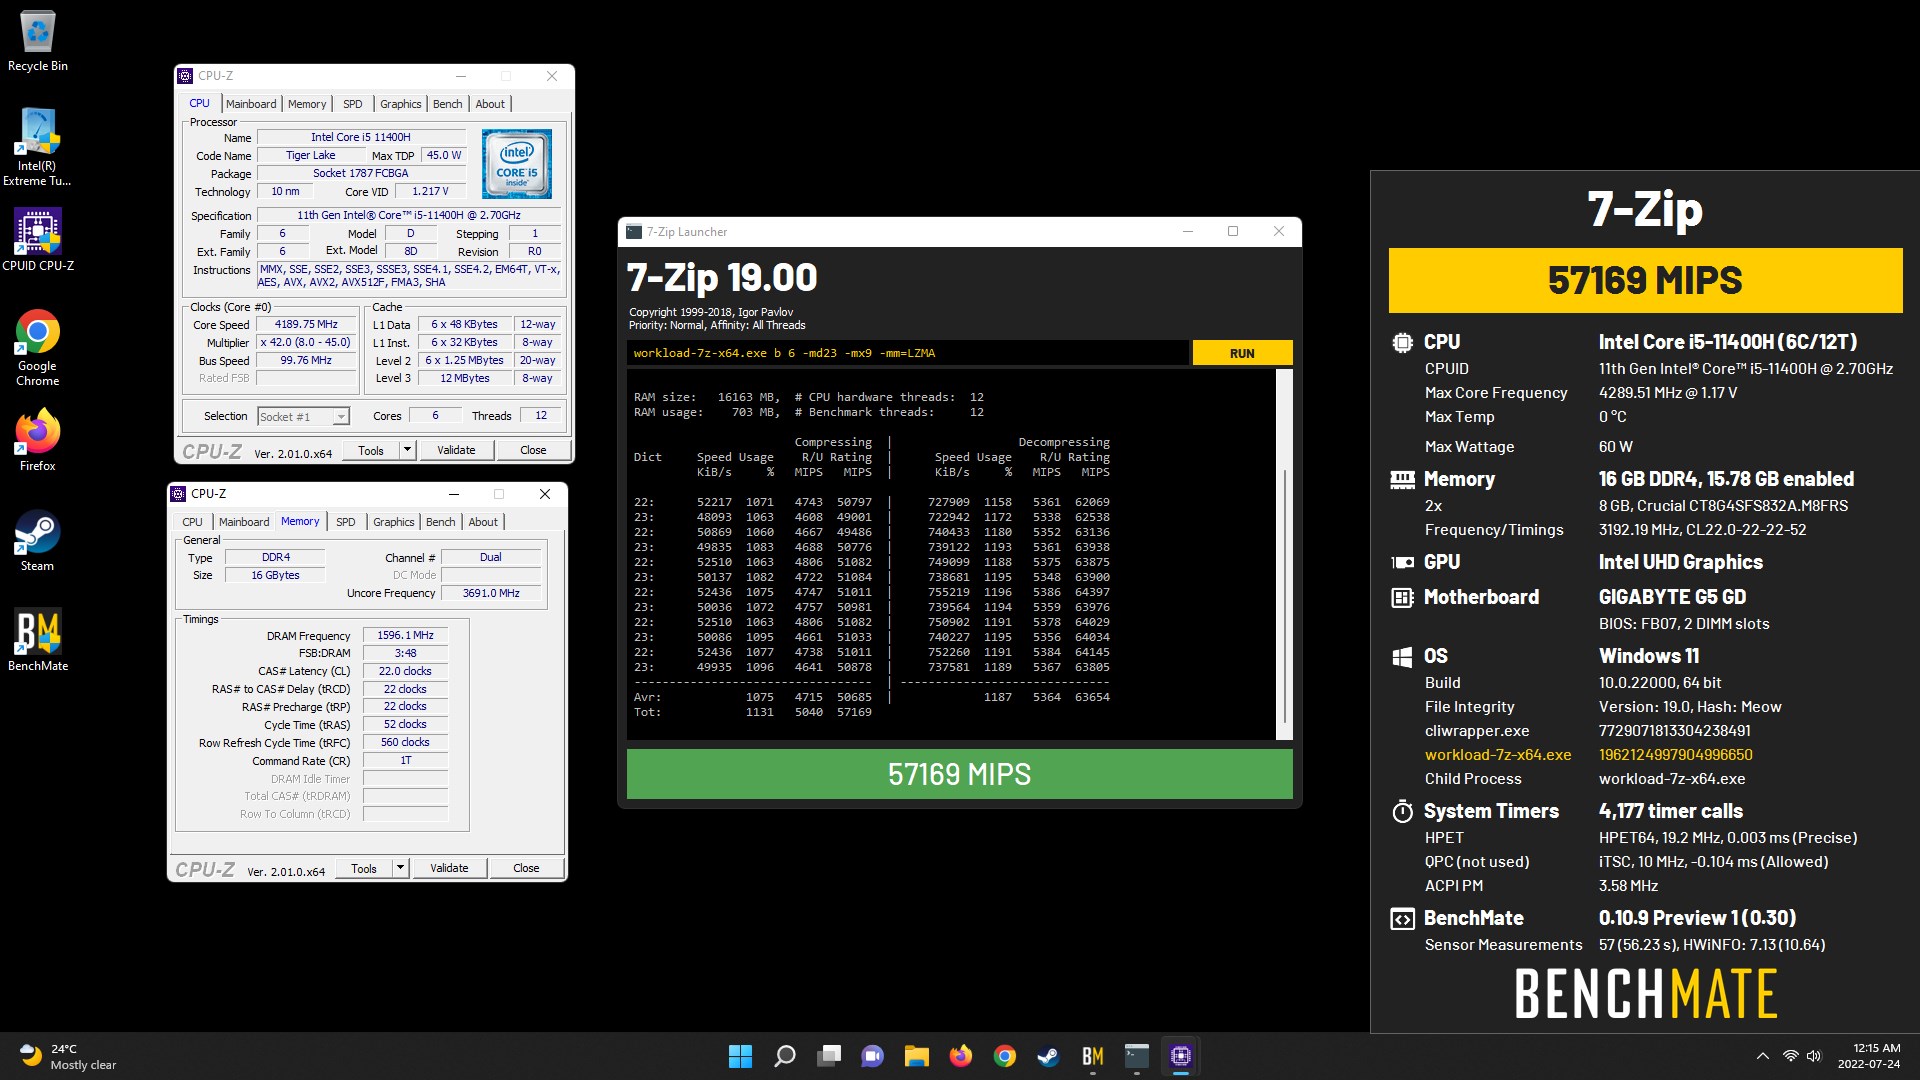The height and width of the screenshot is (1080, 1920).
Task: Click Close in the upper CPU-Z window
Action: (533, 450)
